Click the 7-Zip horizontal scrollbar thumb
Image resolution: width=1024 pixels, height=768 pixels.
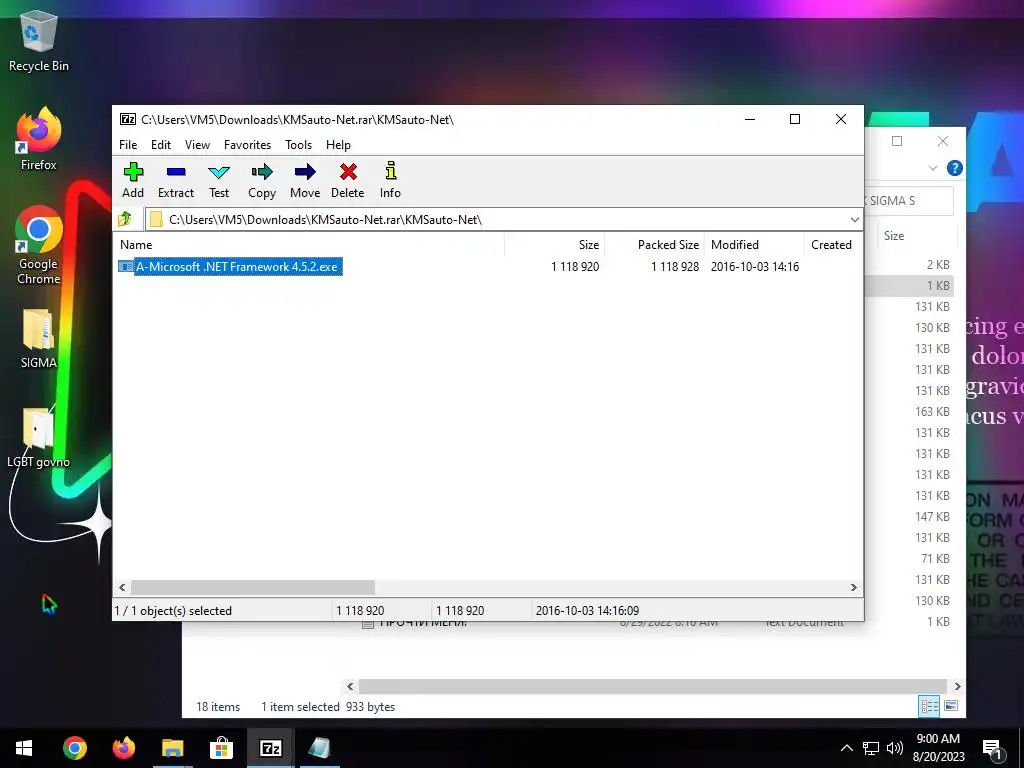click(x=253, y=587)
